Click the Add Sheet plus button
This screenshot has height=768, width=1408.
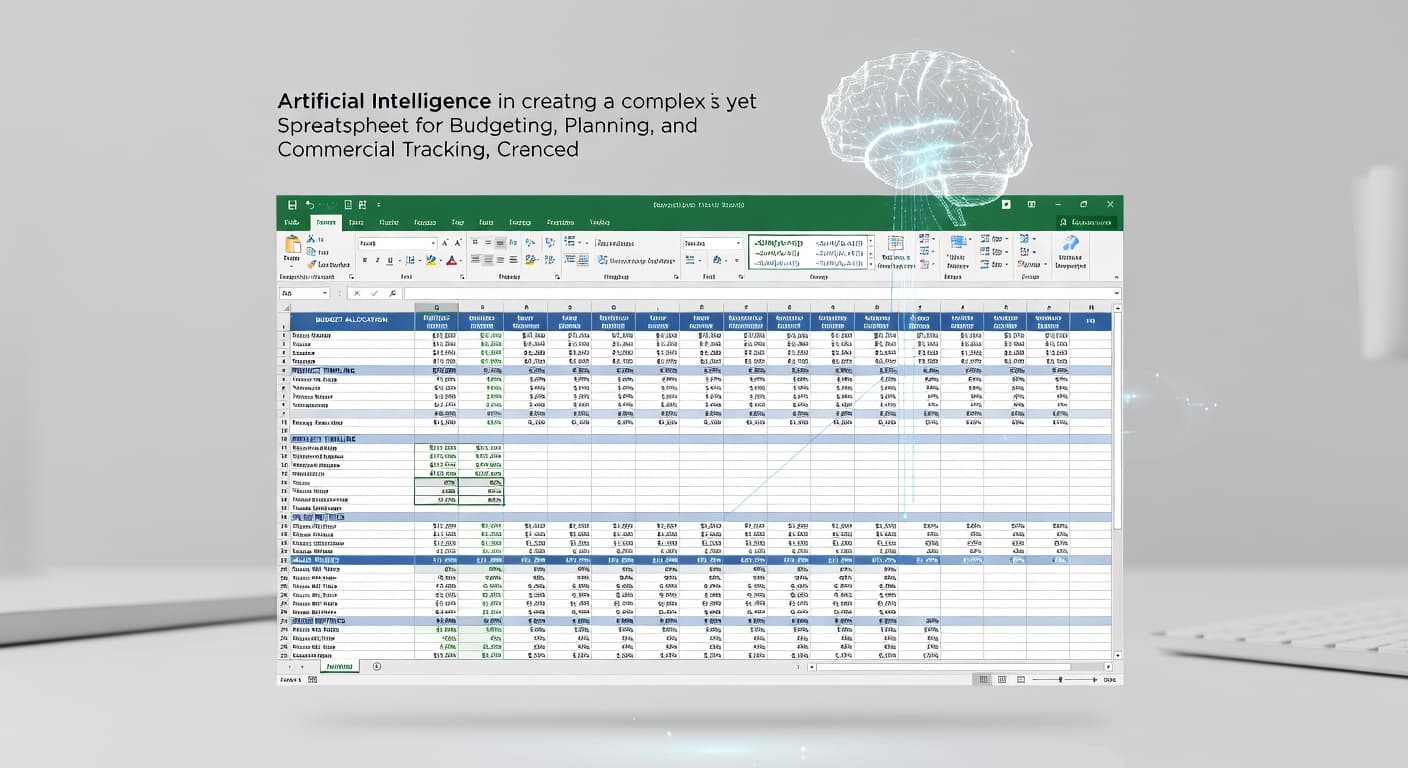377,665
